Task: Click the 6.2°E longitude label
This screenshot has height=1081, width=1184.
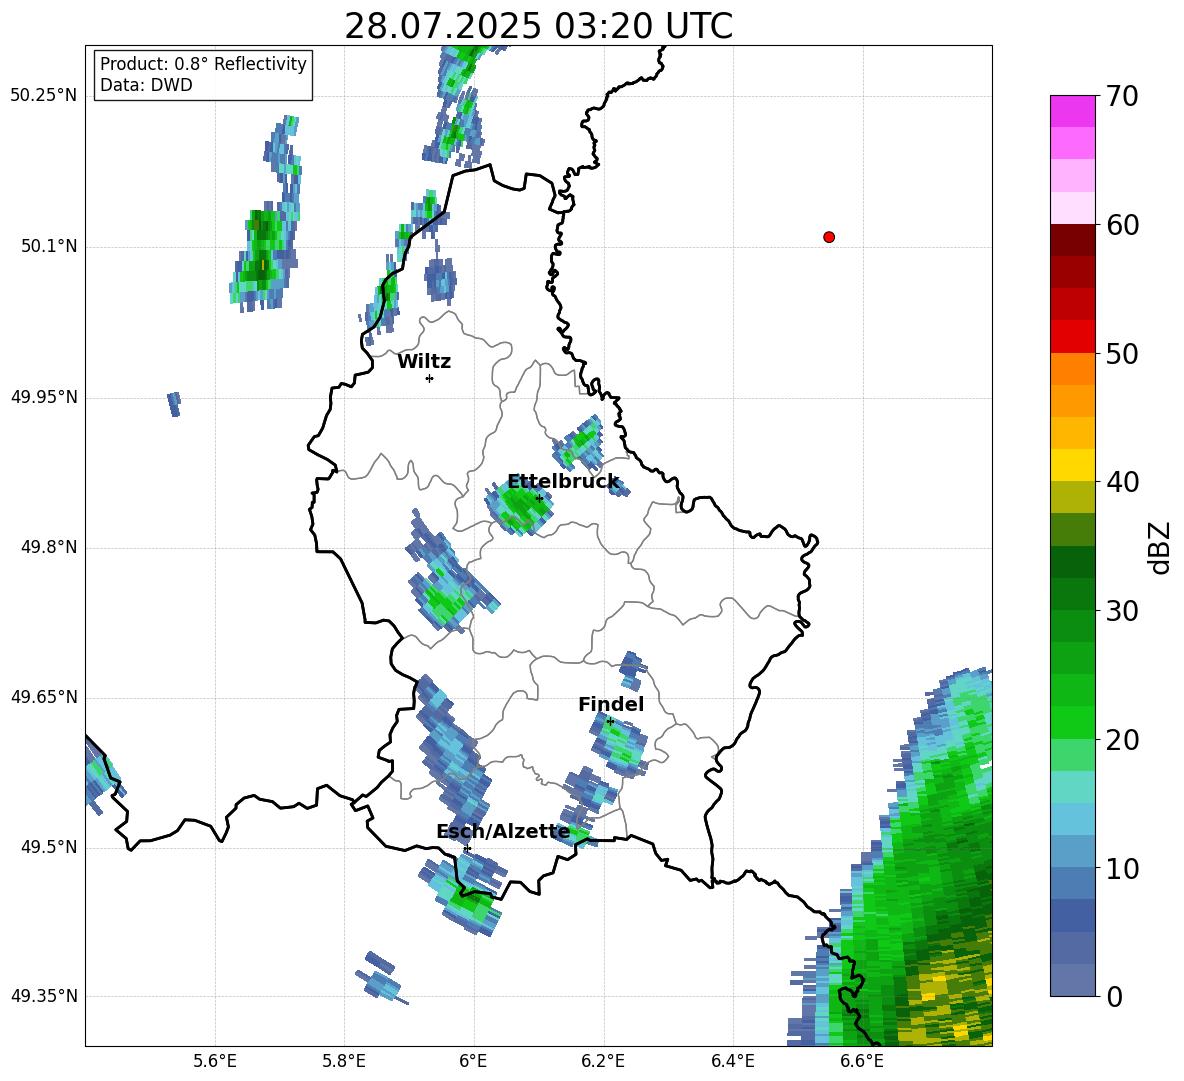Action: (x=603, y=1061)
